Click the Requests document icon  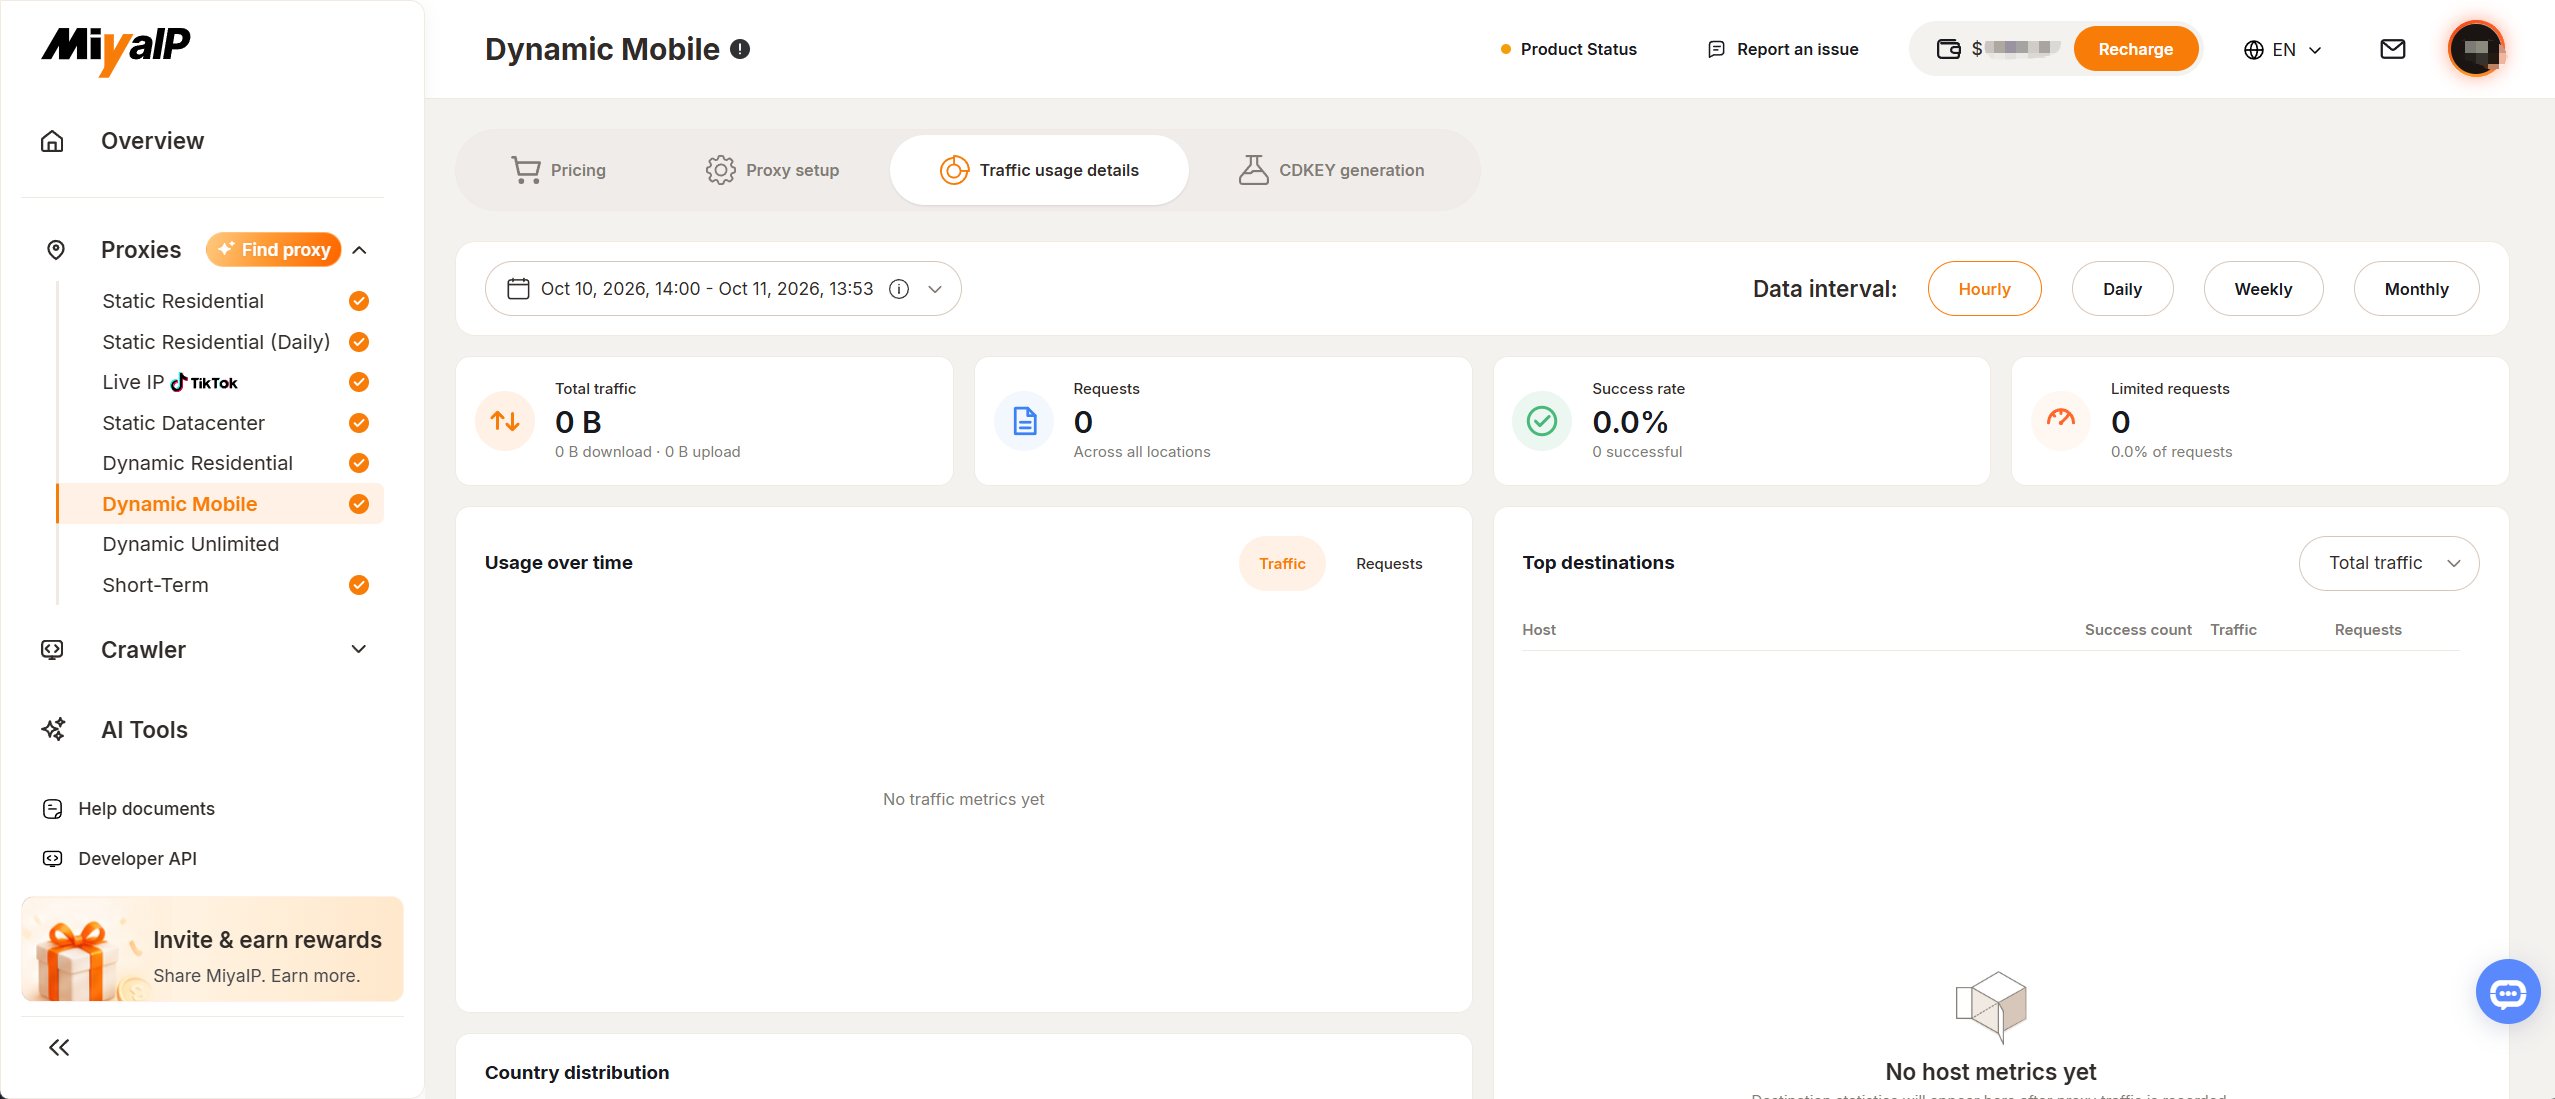pyautogui.click(x=1024, y=421)
